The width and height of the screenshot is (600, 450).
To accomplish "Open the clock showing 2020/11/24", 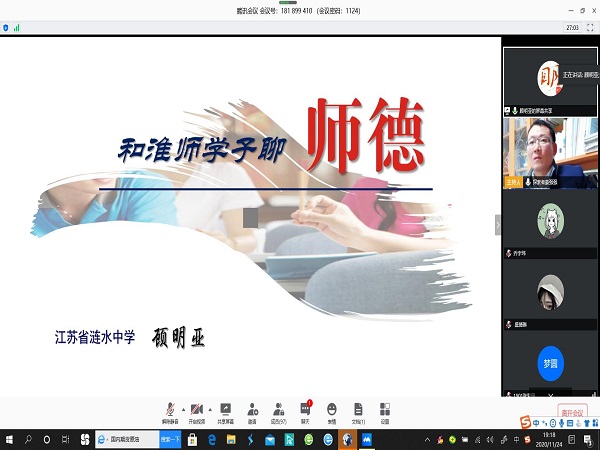I will pos(549,440).
